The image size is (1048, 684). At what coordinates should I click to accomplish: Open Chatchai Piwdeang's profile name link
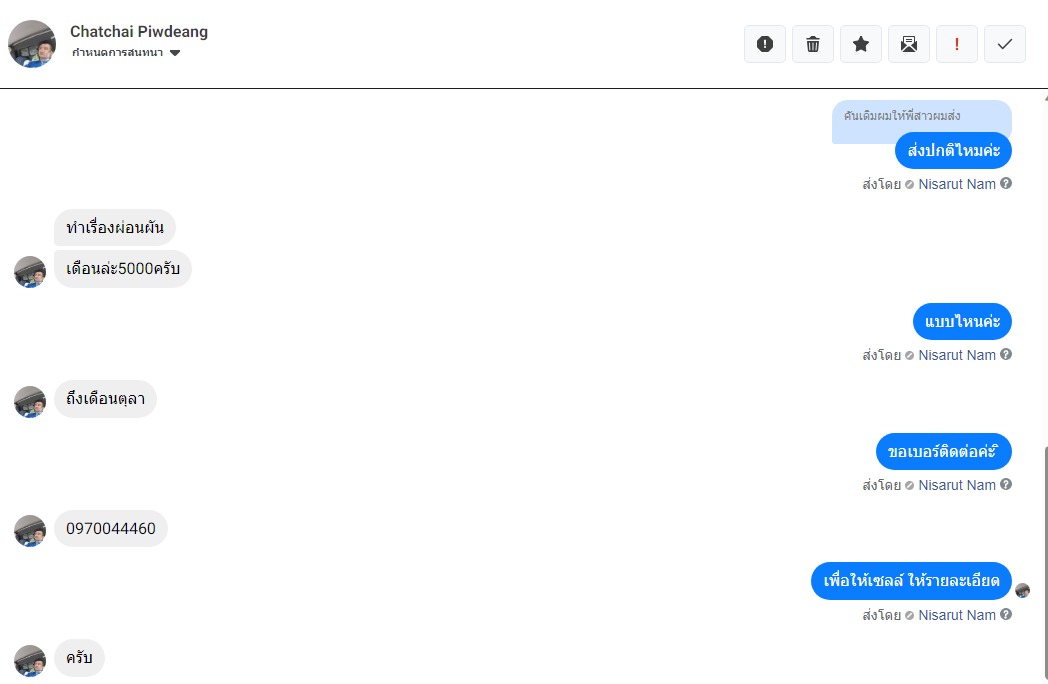[139, 32]
